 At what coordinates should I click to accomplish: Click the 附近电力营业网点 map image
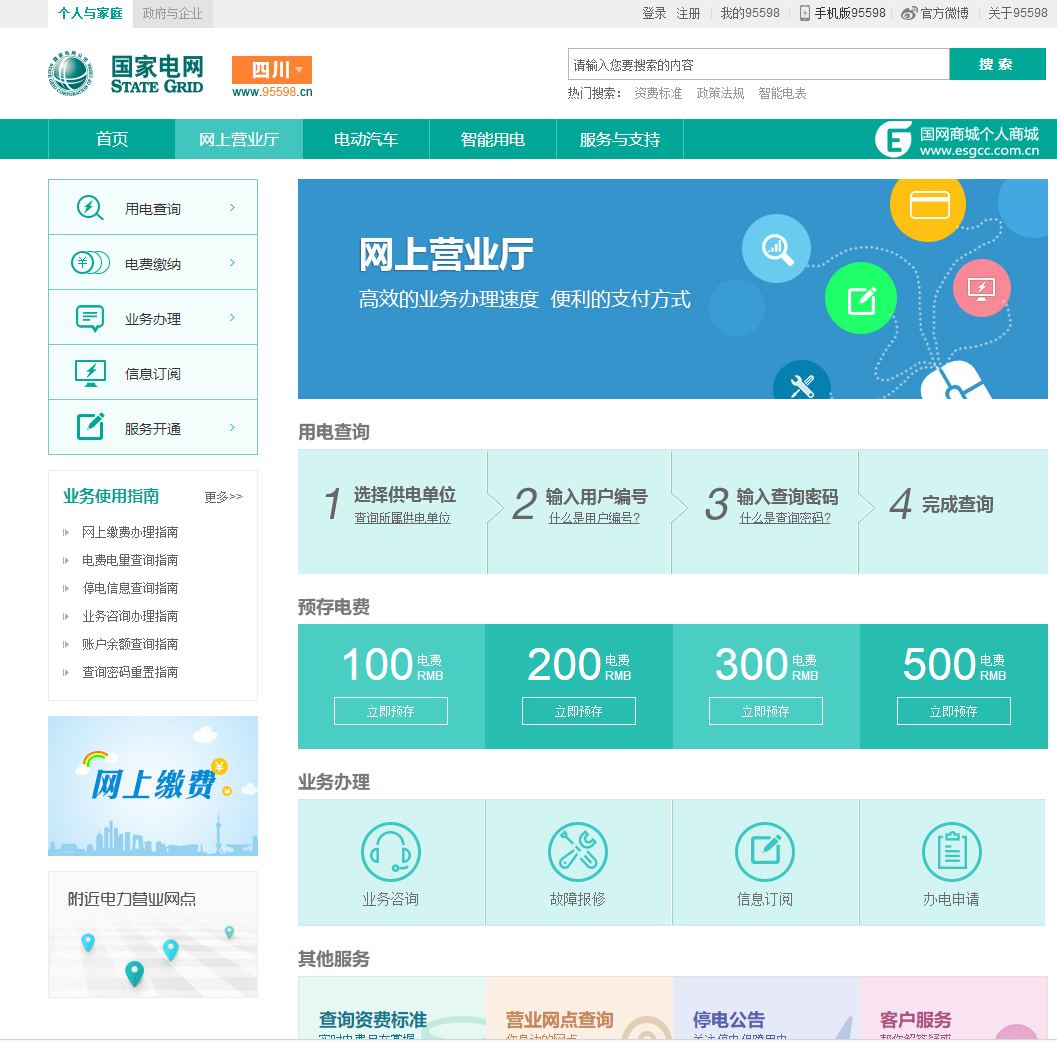click(153, 934)
